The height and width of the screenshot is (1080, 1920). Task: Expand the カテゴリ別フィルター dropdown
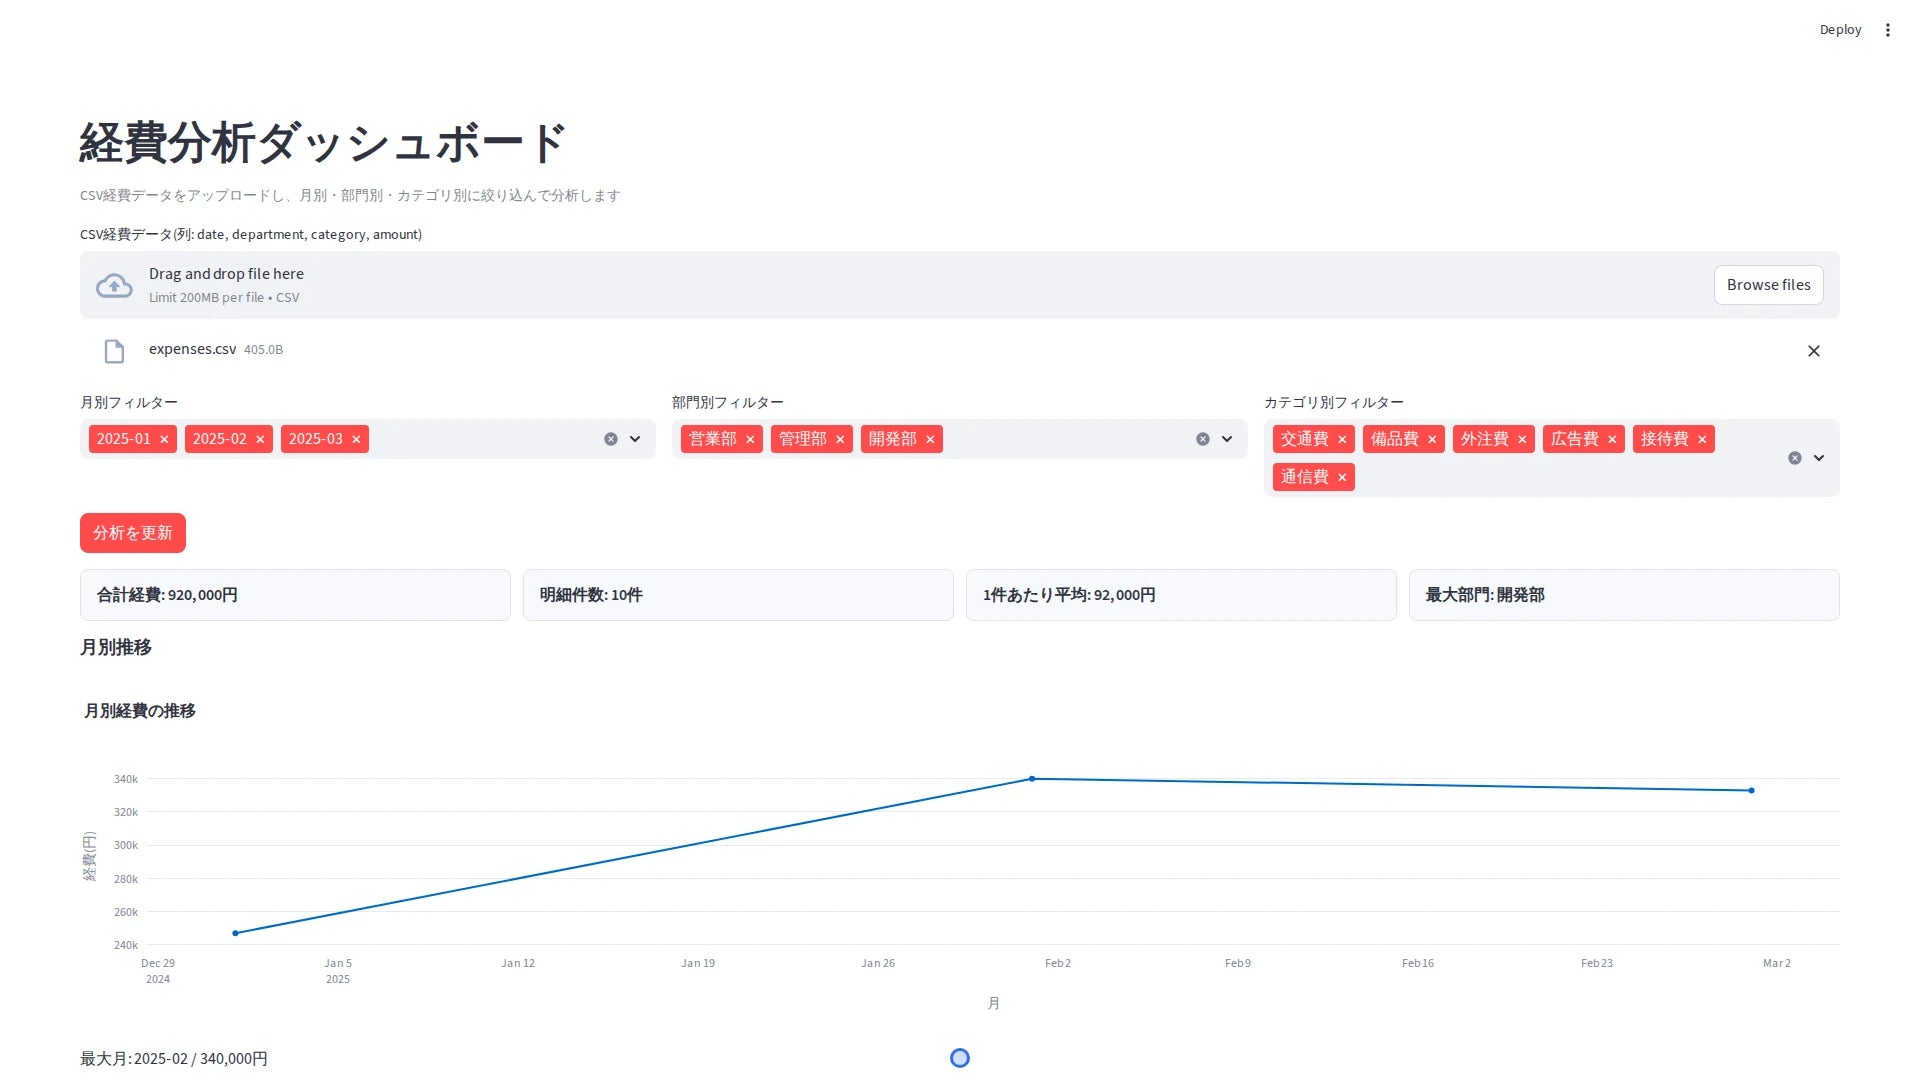coord(1819,458)
